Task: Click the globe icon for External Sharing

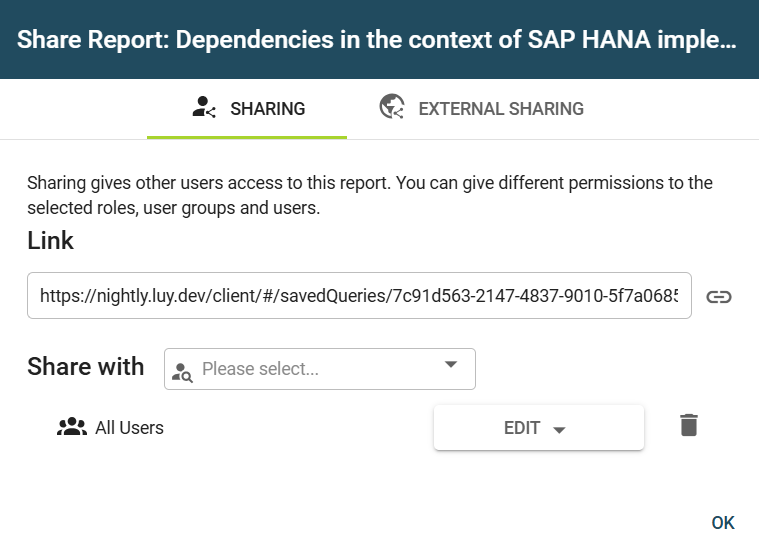Action: 392,108
